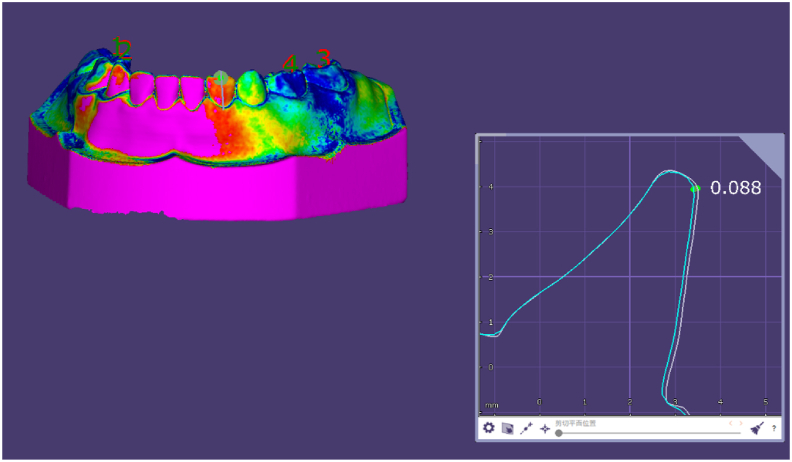Select the two-point distance measuring tool
The width and height of the screenshot is (792, 462).
526,428
